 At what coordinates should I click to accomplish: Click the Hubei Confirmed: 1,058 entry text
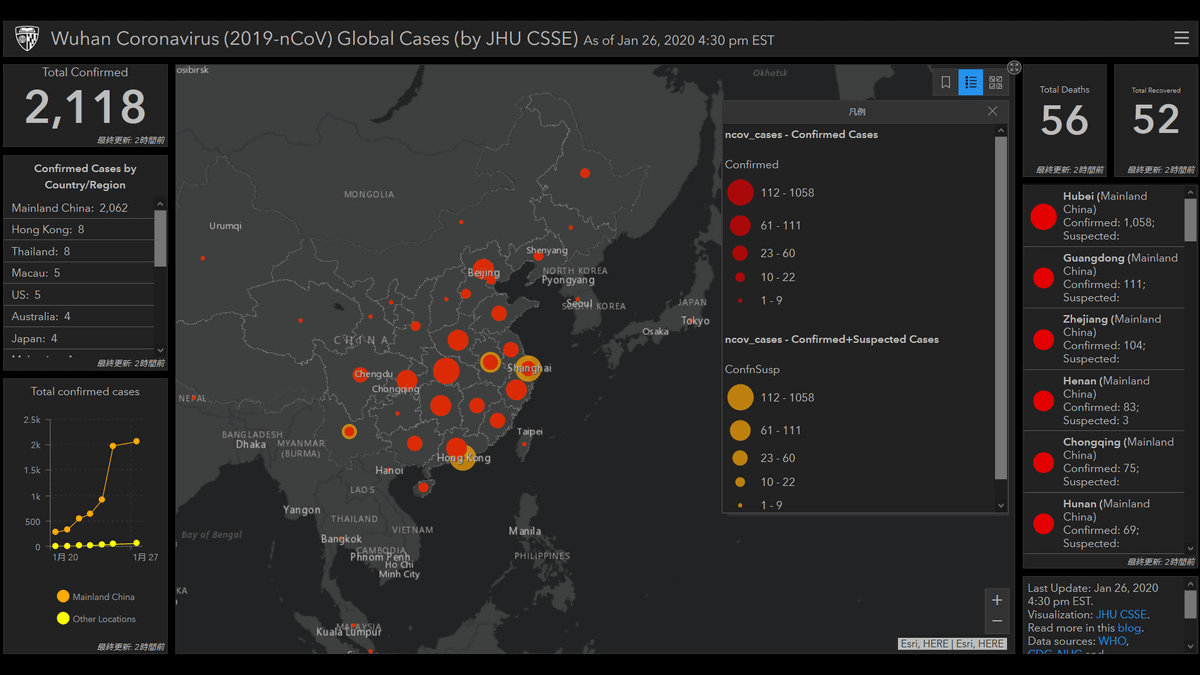[1108, 223]
